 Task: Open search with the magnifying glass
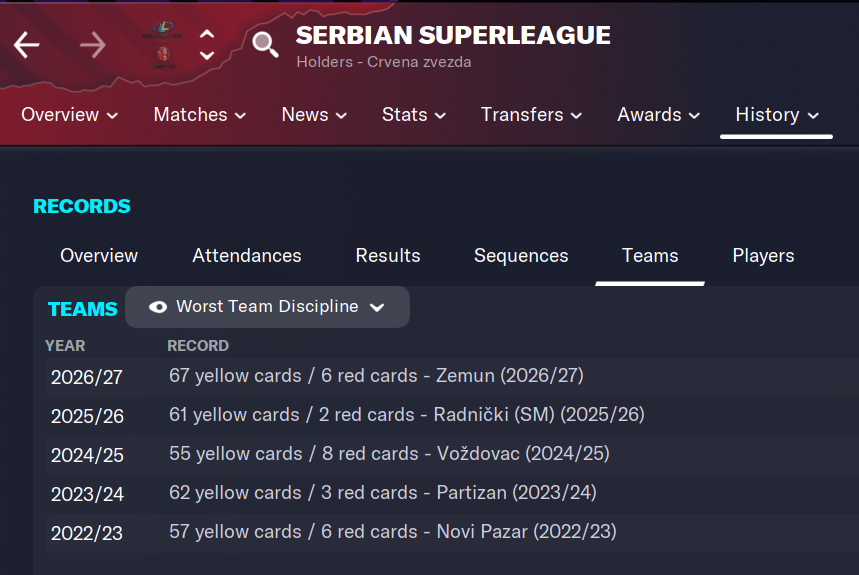click(265, 45)
